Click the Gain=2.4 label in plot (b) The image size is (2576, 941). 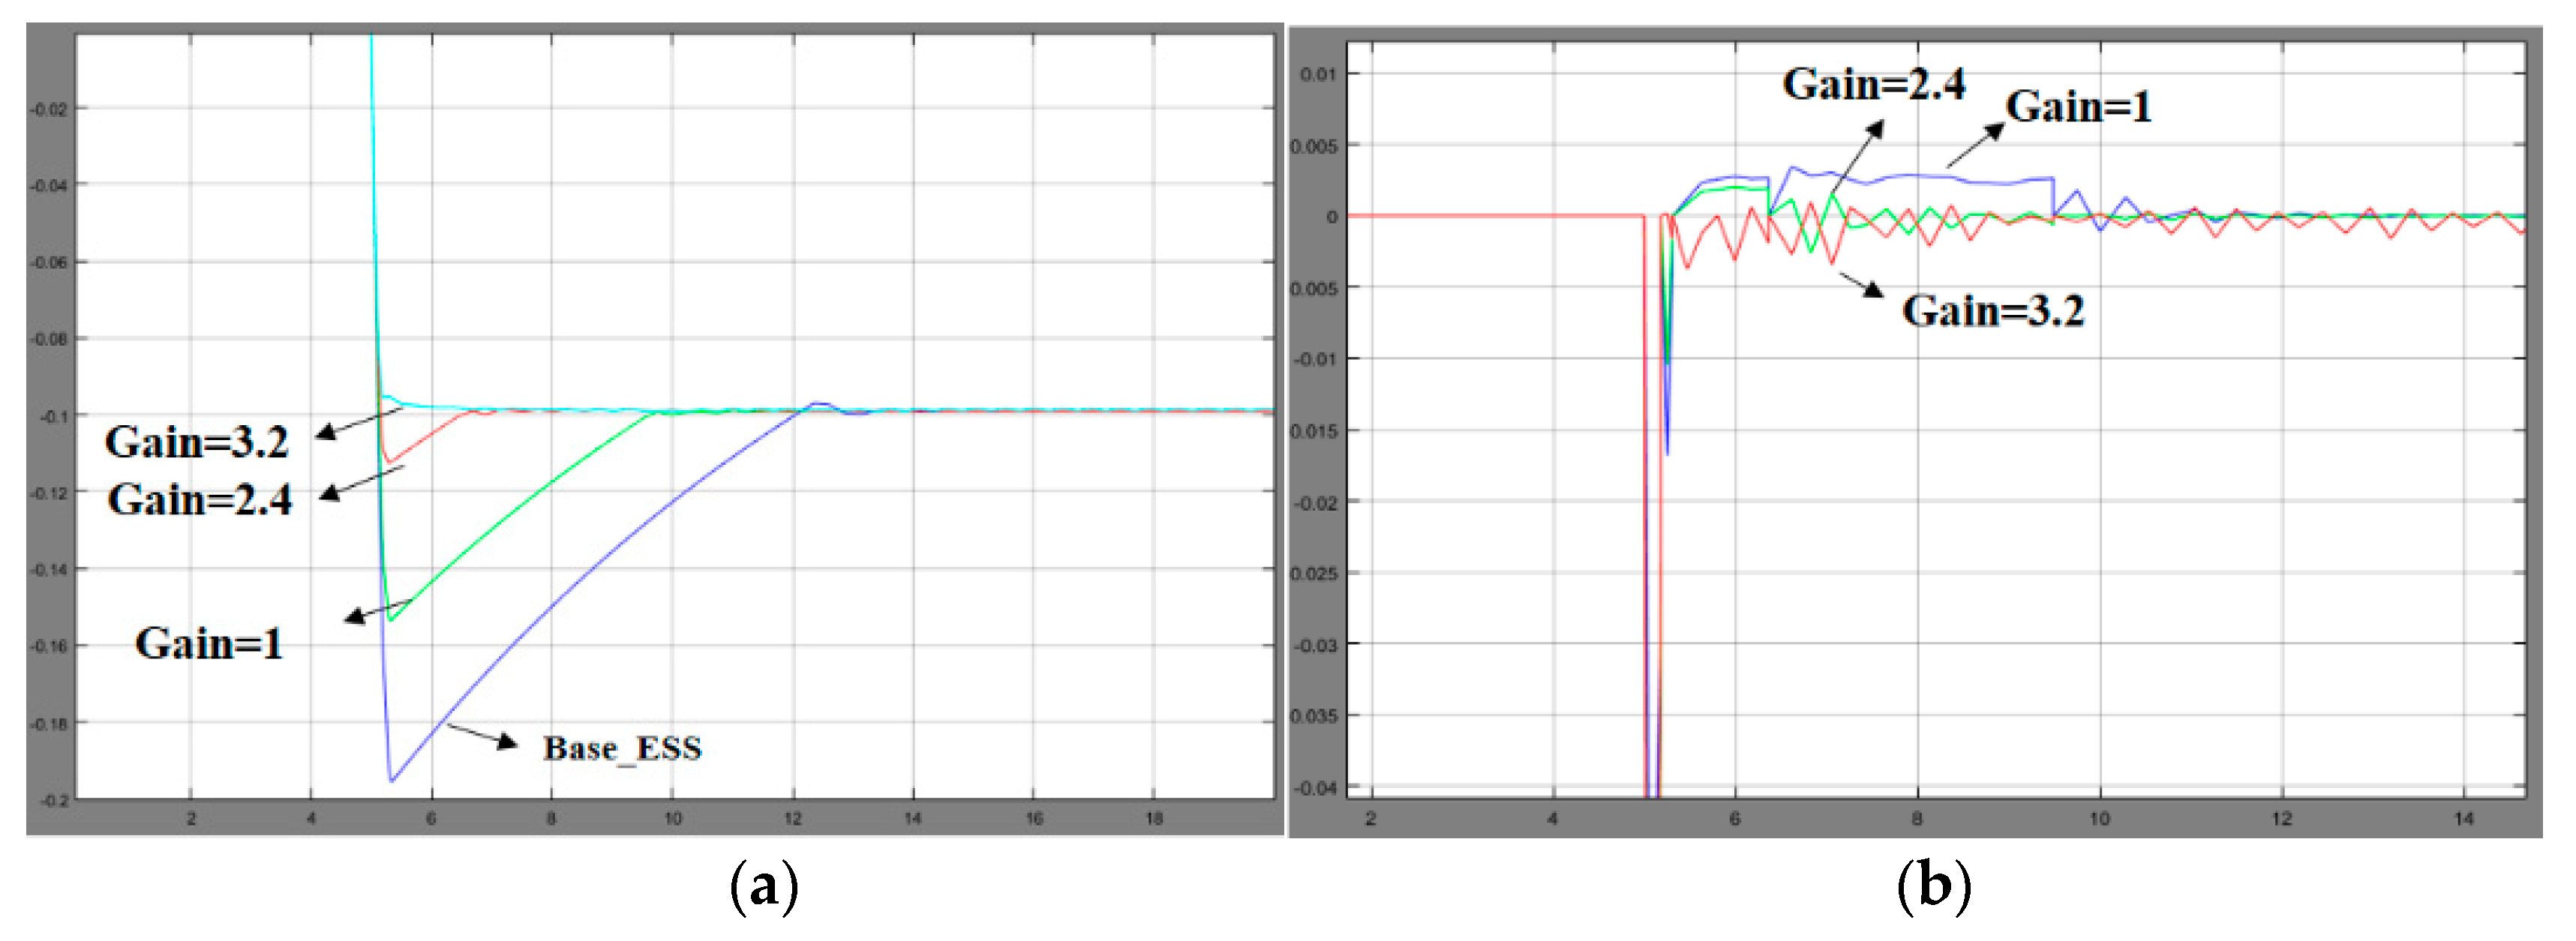(x=1873, y=84)
